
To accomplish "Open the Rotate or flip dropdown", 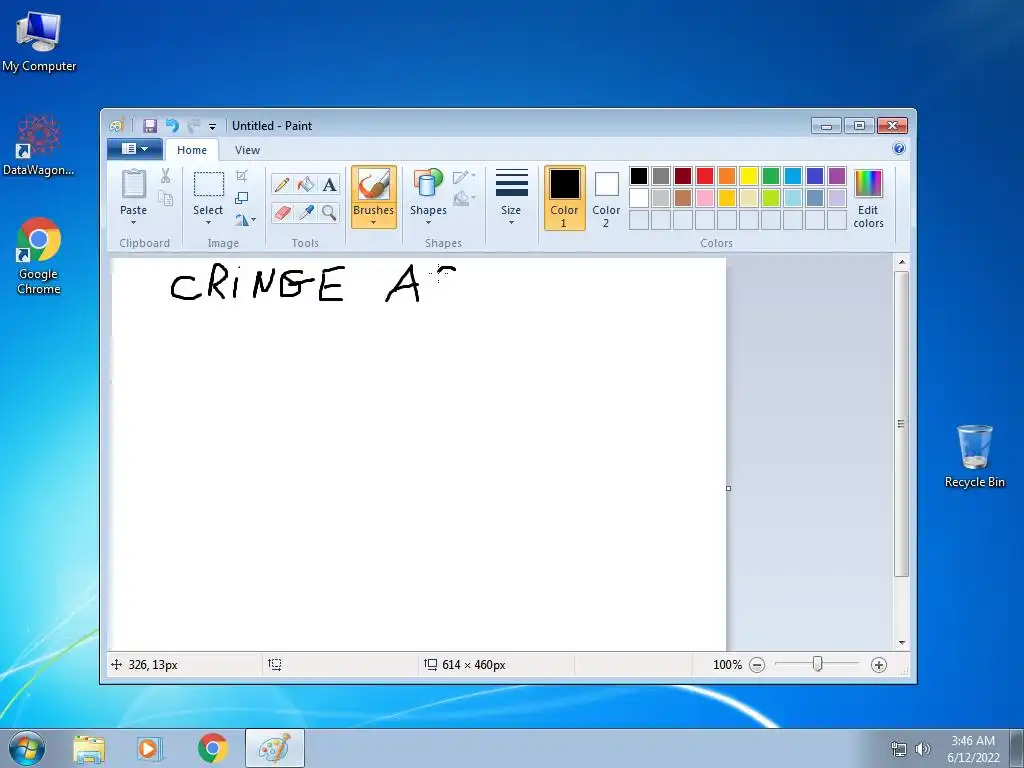I will (x=246, y=220).
